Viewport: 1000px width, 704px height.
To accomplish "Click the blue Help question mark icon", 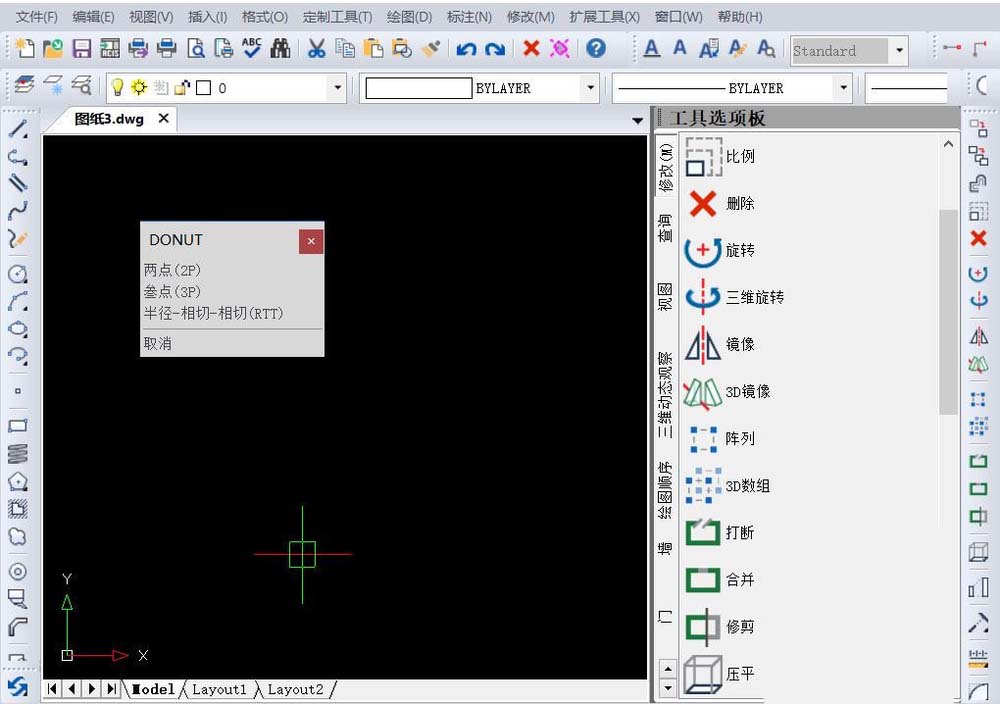I will 596,48.
